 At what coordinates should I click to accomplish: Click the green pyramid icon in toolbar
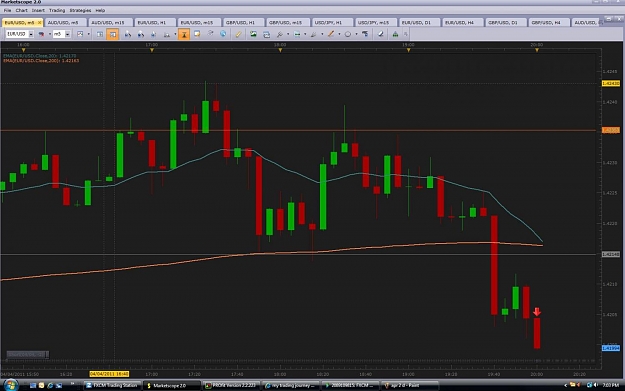click(x=395, y=34)
